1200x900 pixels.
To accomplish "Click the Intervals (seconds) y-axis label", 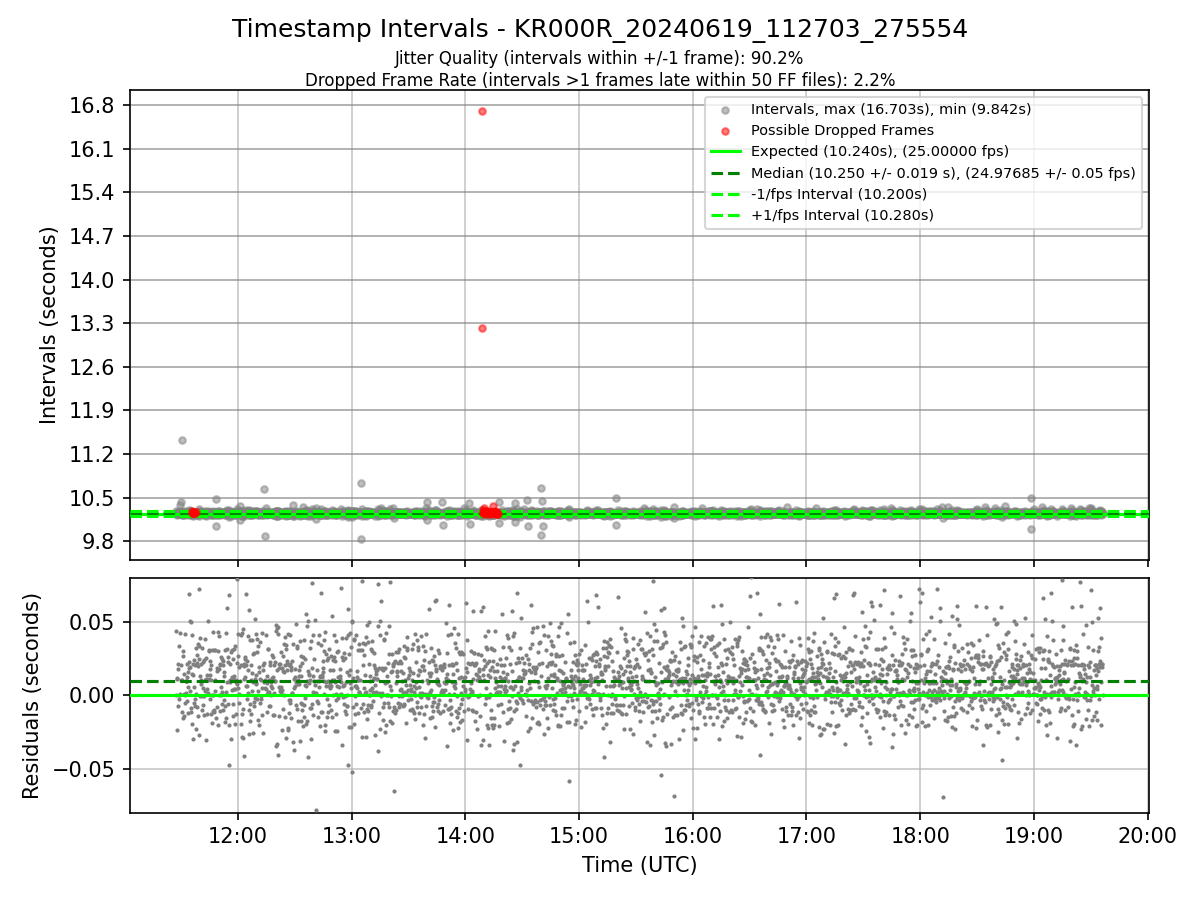I will click(x=48, y=325).
